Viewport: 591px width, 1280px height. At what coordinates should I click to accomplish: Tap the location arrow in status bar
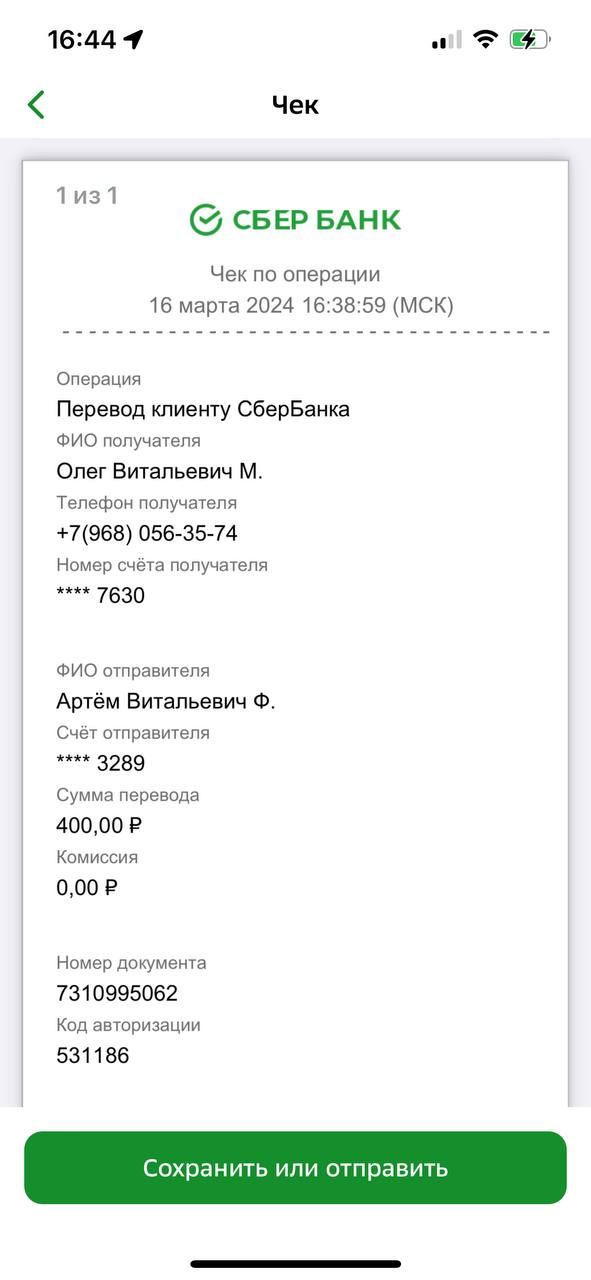pos(134,40)
